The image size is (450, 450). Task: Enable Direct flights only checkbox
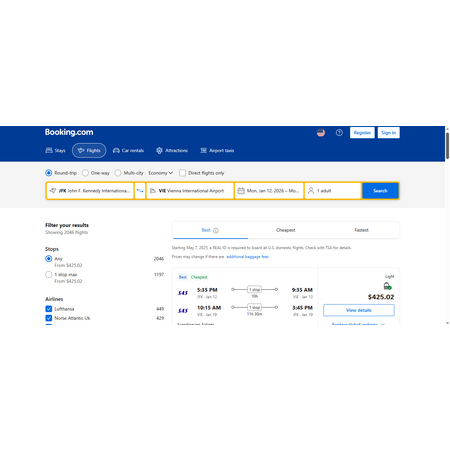pos(182,173)
